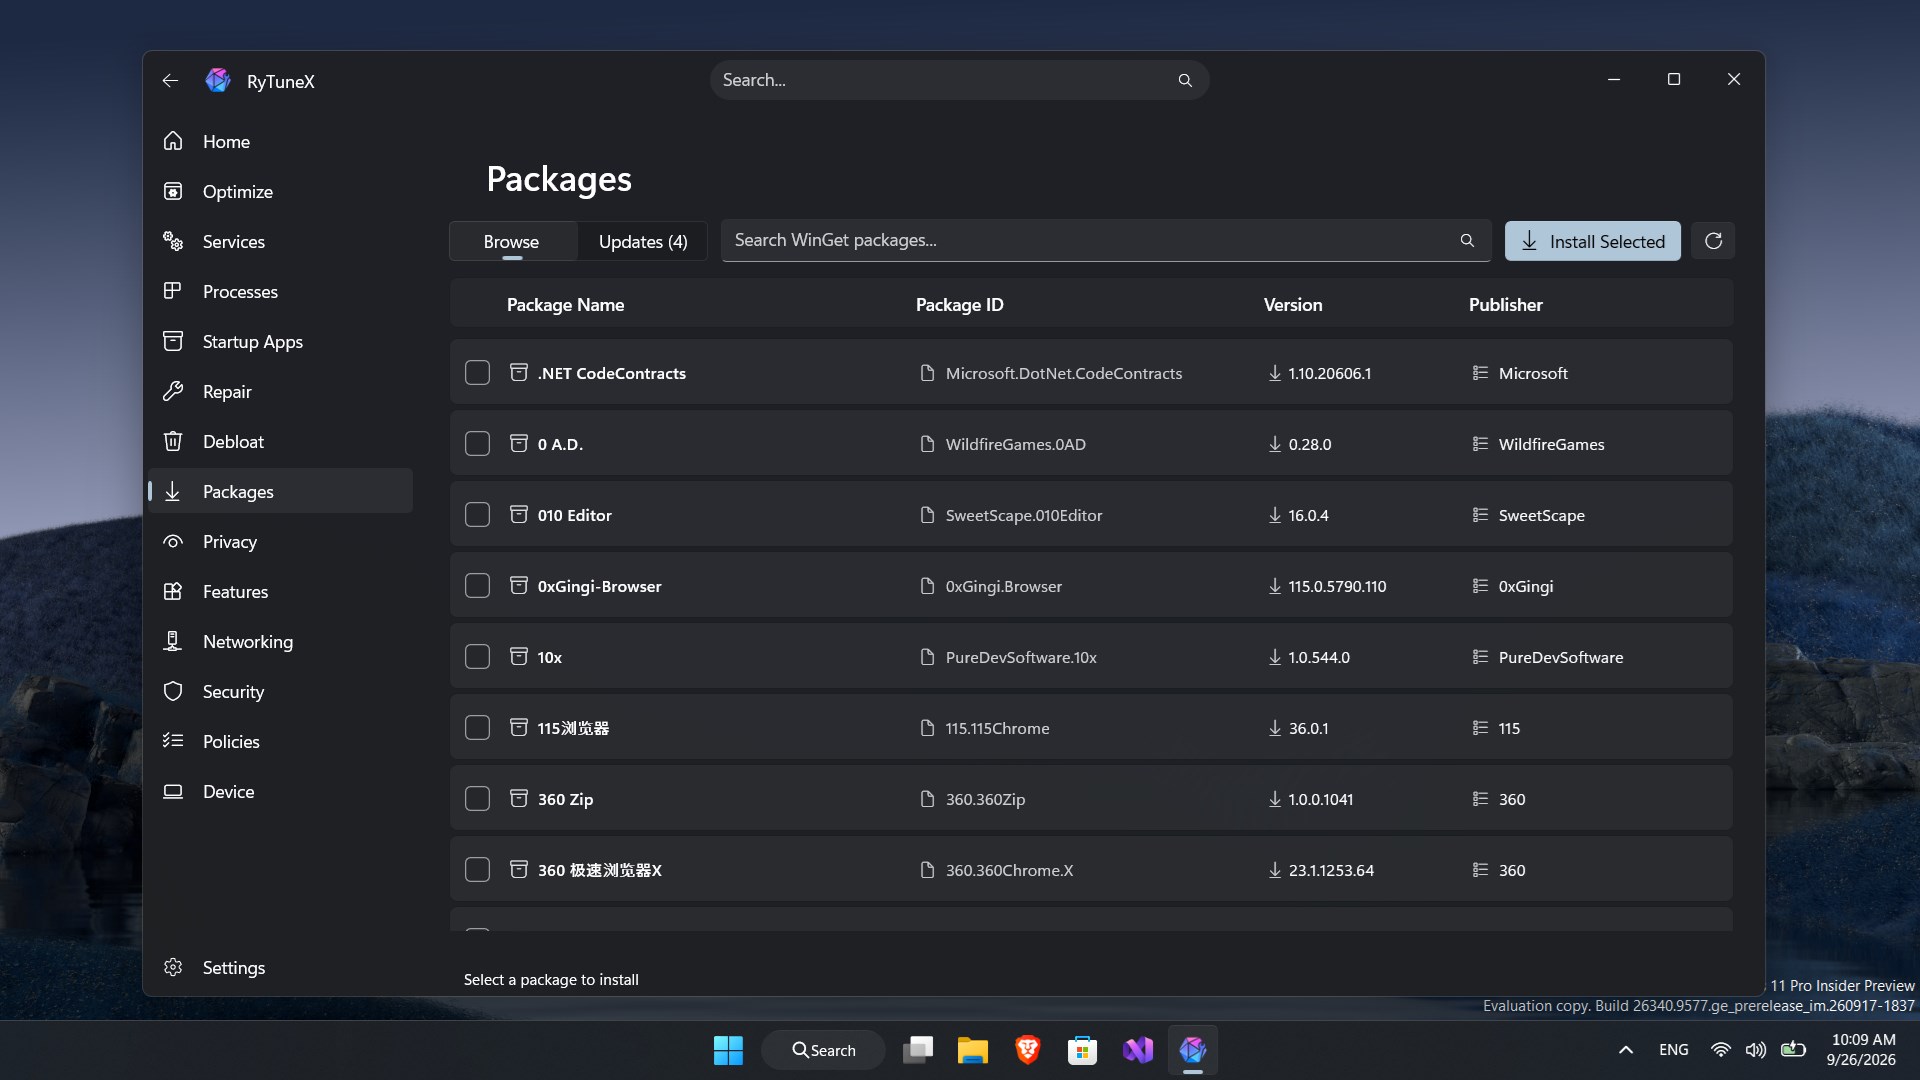The image size is (1920, 1080).
Task: Click the Publisher column header
Action: pos(1505,304)
